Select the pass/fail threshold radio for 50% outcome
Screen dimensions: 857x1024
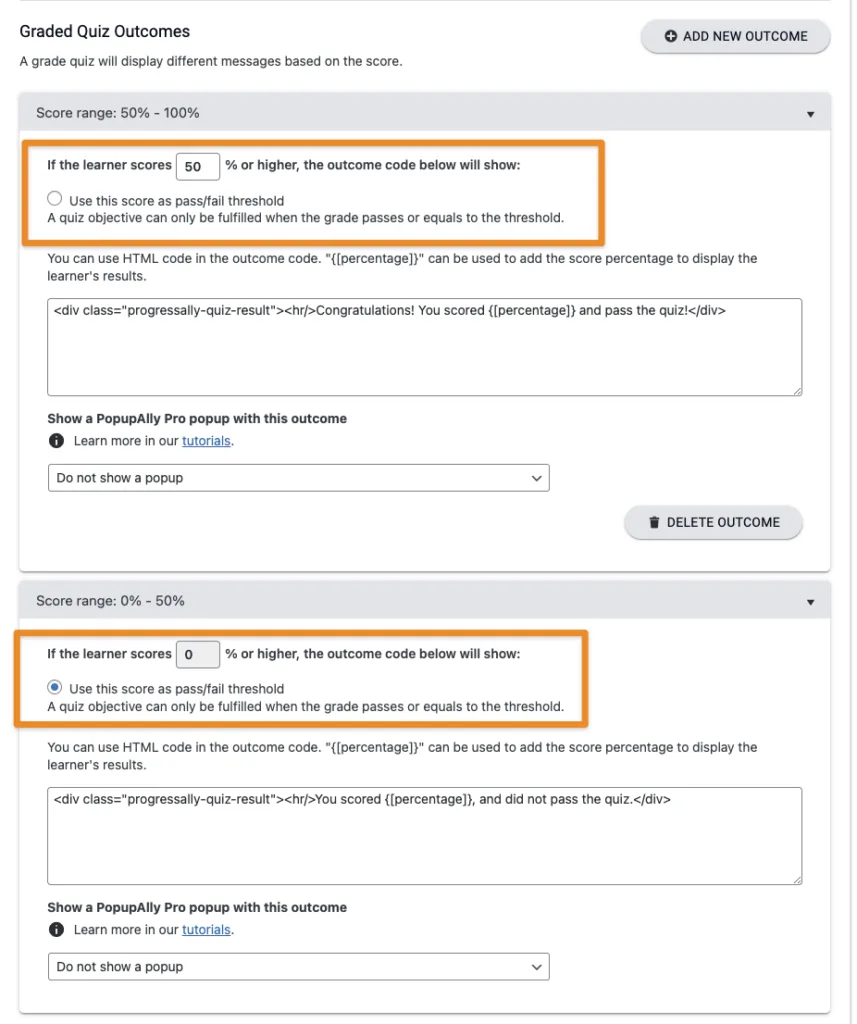click(55, 199)
